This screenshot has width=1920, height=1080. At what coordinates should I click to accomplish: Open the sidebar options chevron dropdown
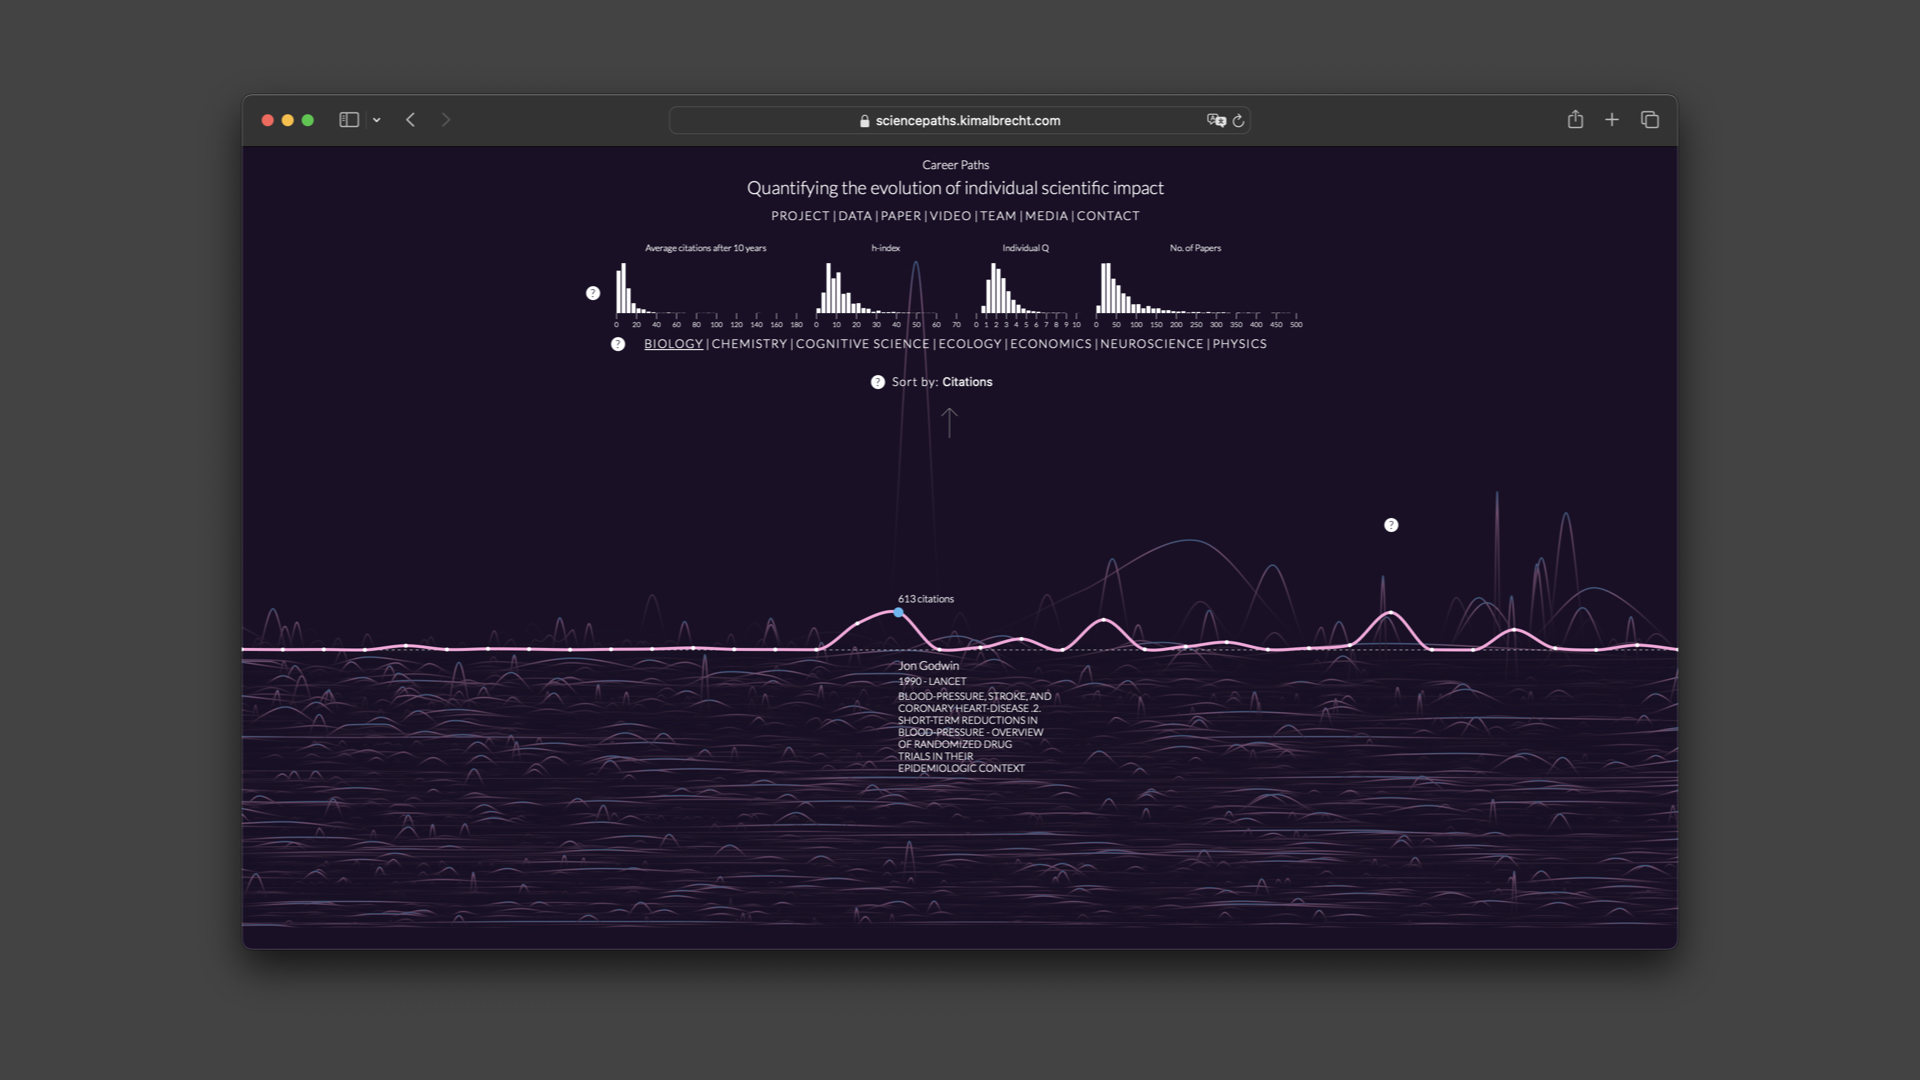(x=377, y=120)
